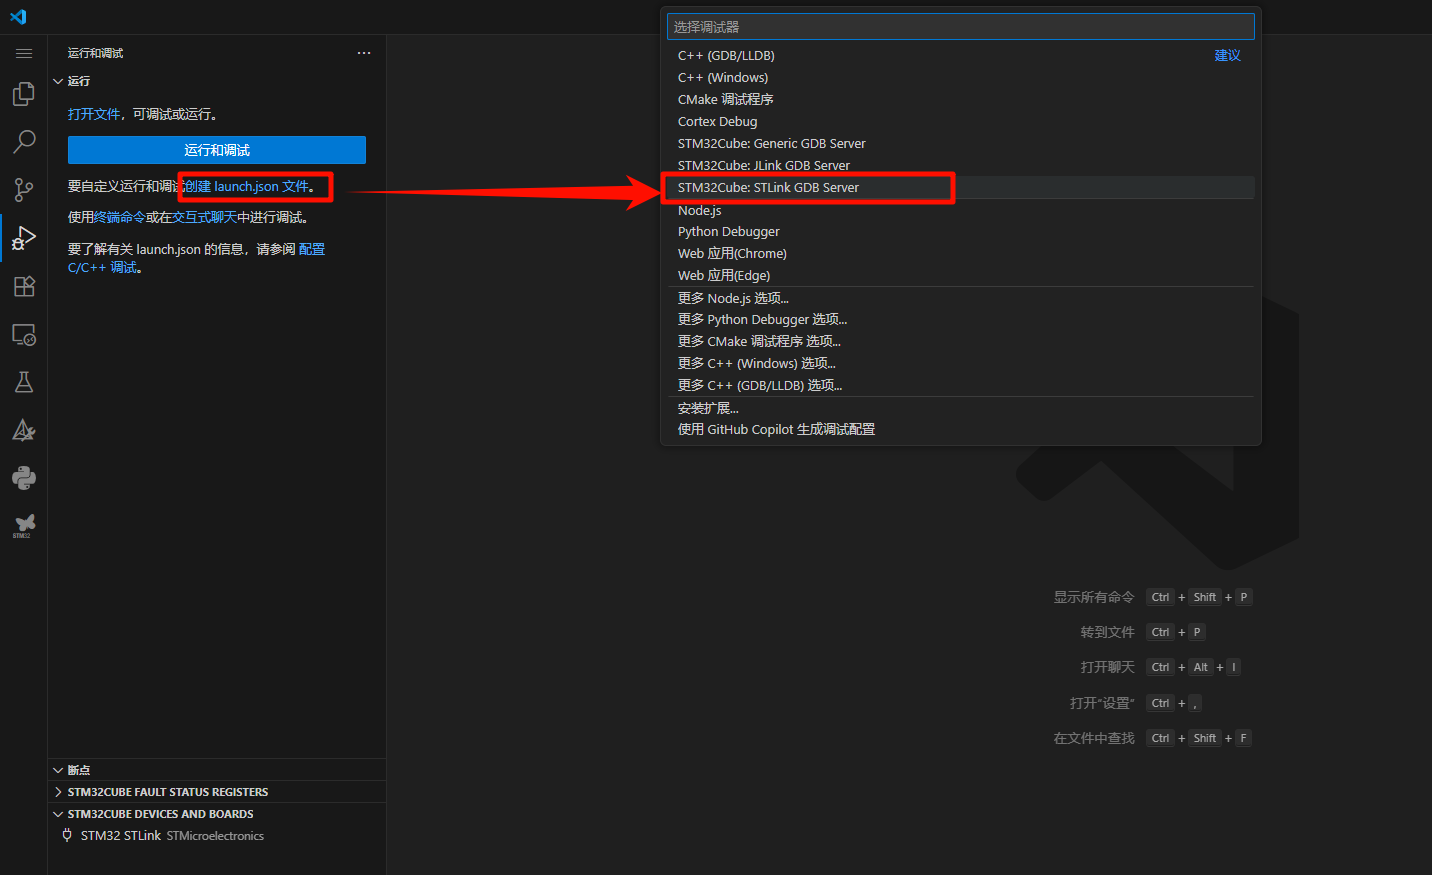Select the Run and Debug activity icon
The width and height of the screenshot is (1432, 875).
24,238
